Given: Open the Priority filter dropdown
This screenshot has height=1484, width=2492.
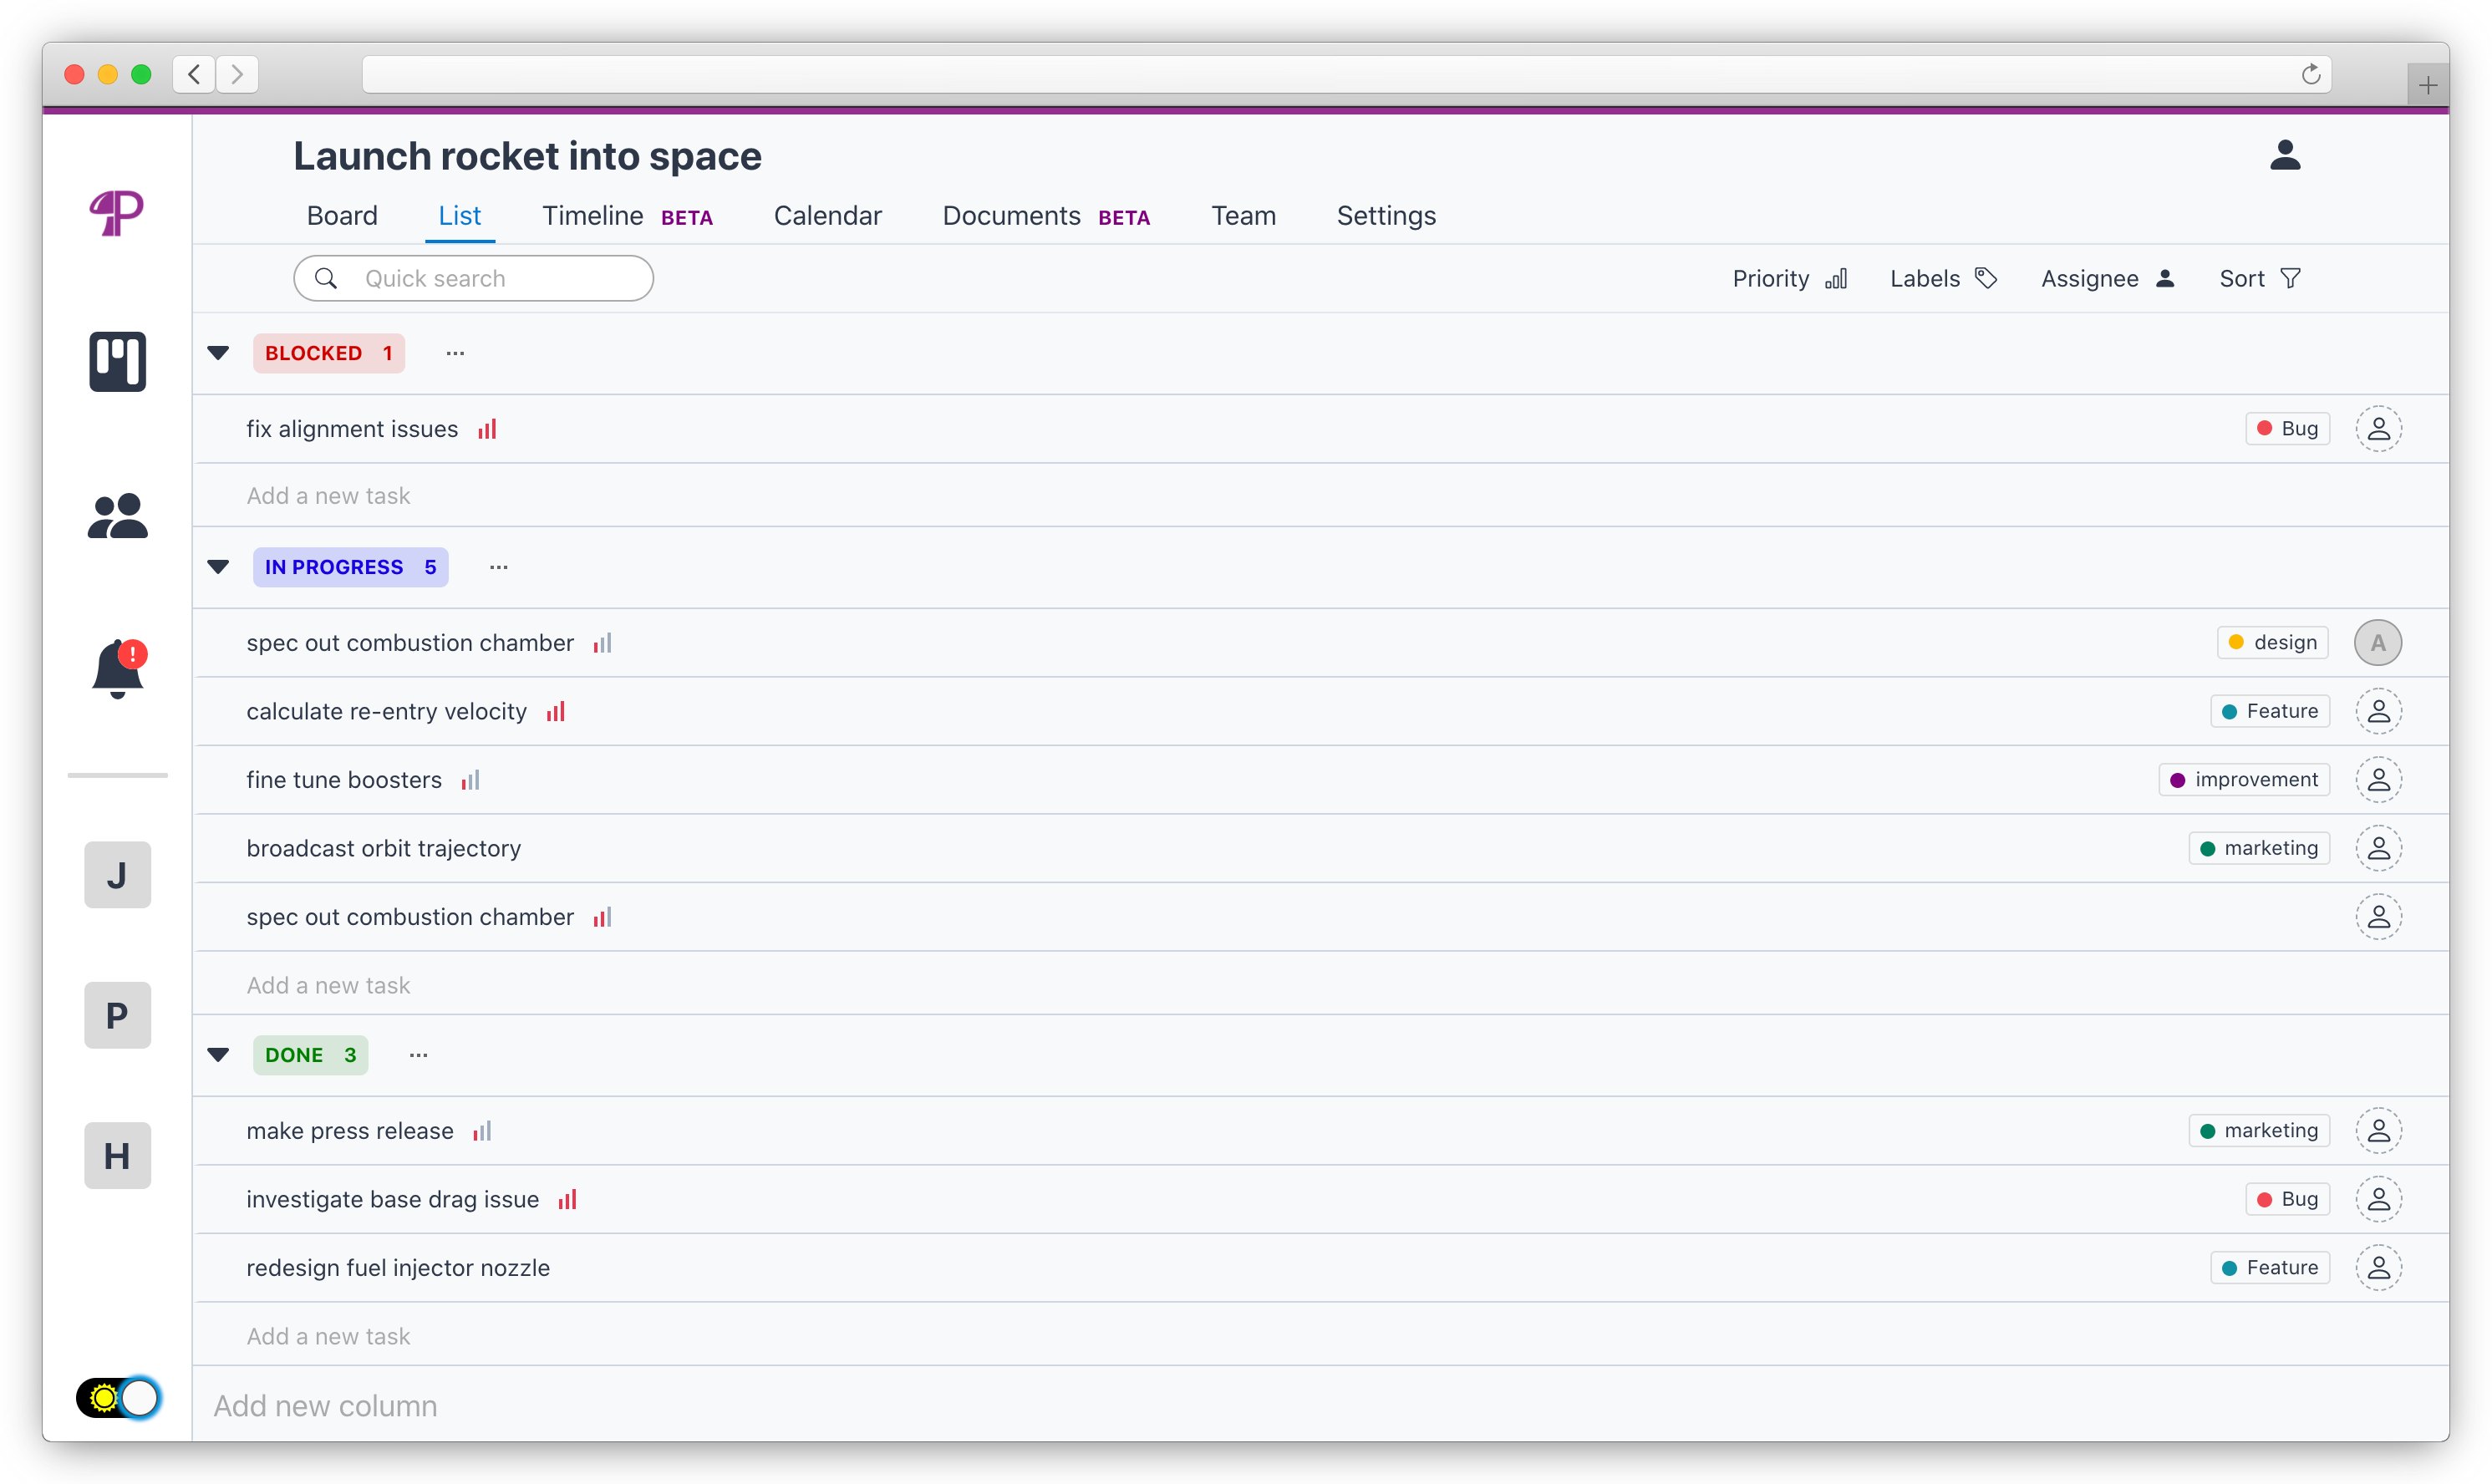Looking at the screenshot, I should coord(1788,279).
